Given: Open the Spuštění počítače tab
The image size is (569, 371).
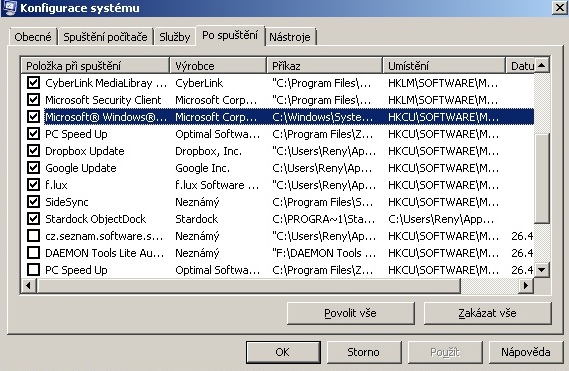Looking at the screenshot, I should [x=105, y=37].
